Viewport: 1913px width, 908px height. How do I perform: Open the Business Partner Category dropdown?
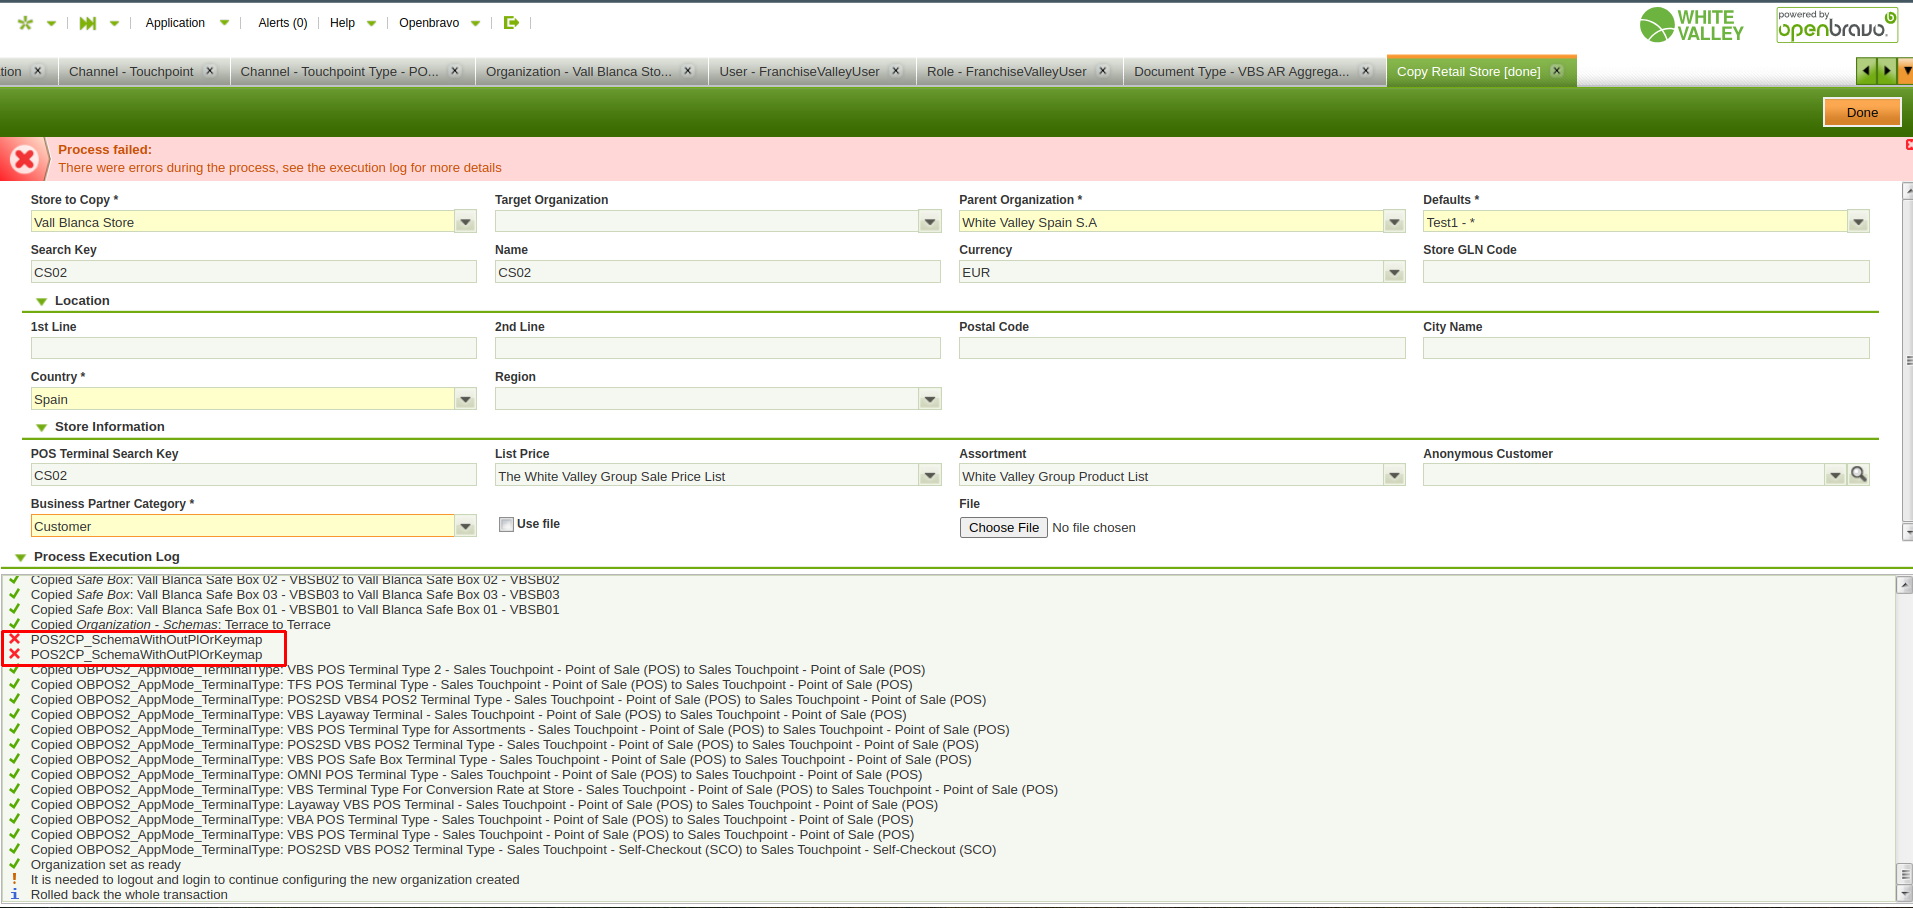coord(465,526)
